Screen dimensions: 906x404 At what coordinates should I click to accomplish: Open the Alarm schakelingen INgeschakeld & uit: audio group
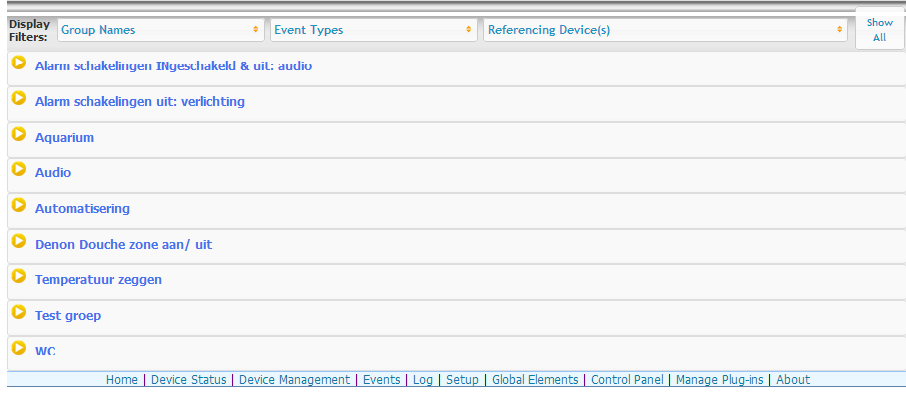(173, 66)
